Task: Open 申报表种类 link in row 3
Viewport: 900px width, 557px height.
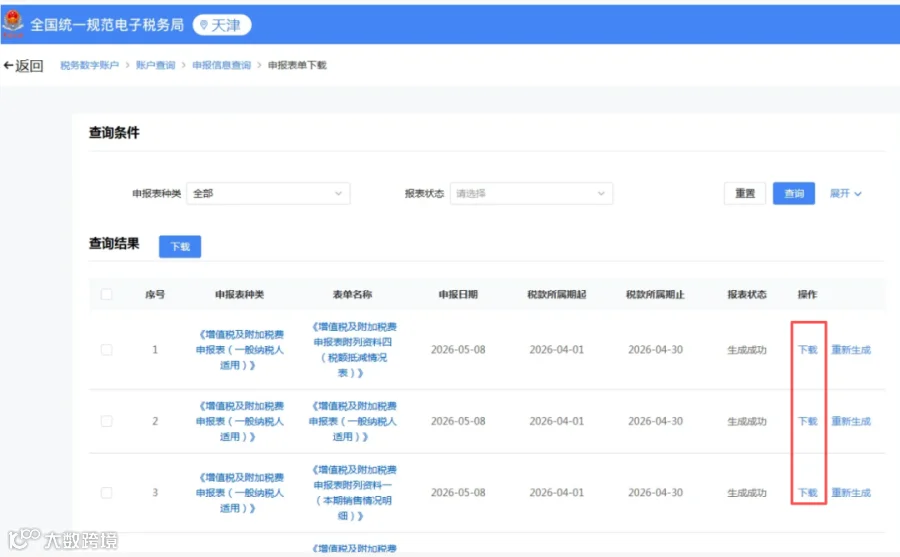Action: pos(239,493)
